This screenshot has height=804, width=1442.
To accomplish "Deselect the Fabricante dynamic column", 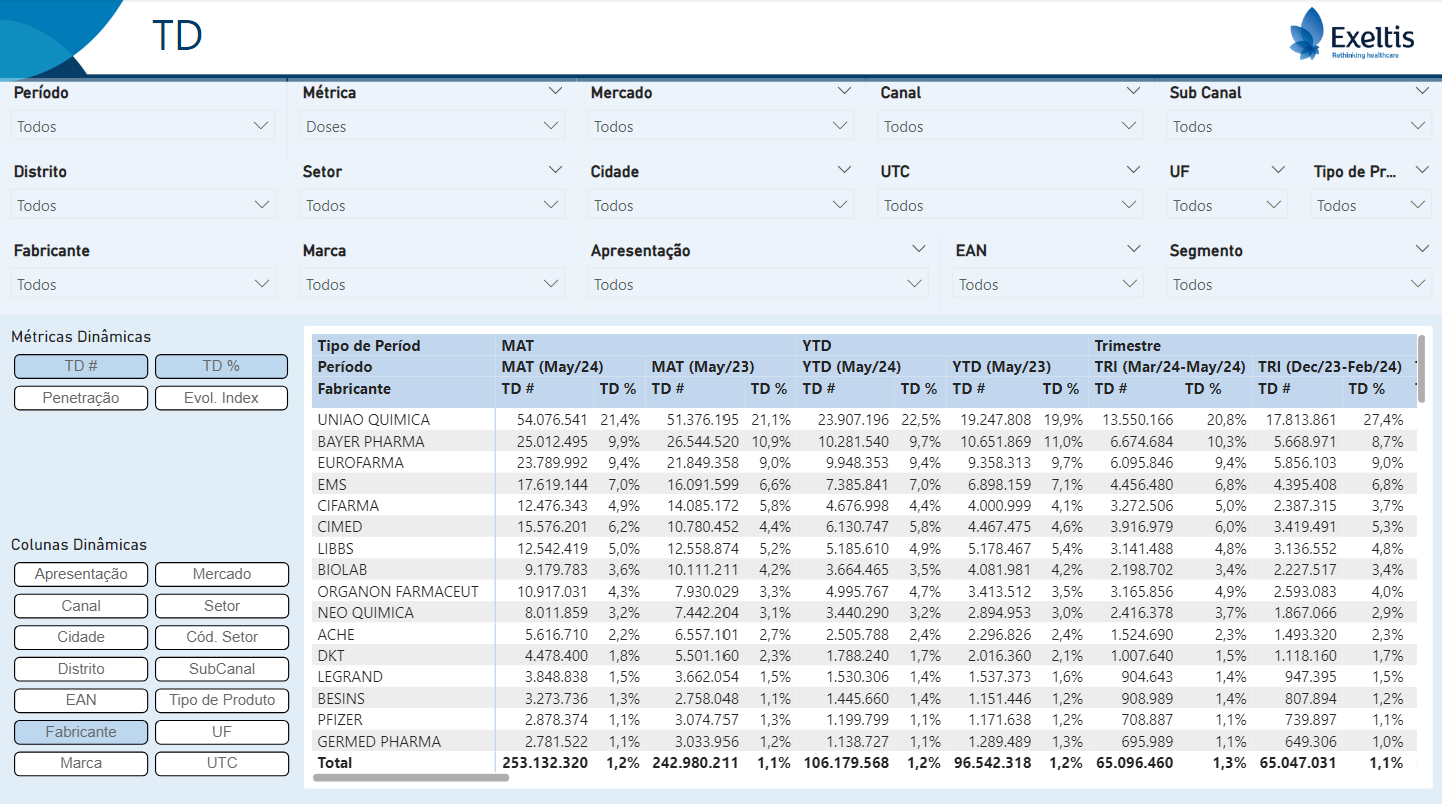I will click(x=81, y=732).
